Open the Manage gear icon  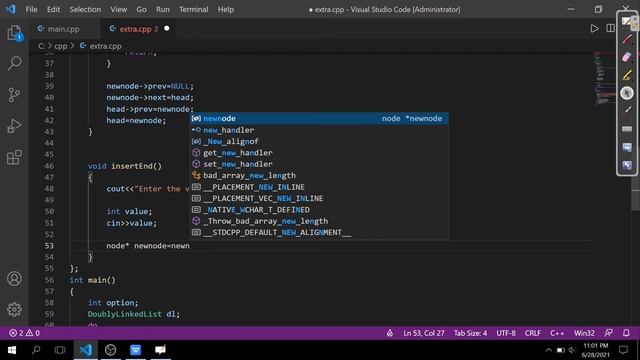pos(14,309)
